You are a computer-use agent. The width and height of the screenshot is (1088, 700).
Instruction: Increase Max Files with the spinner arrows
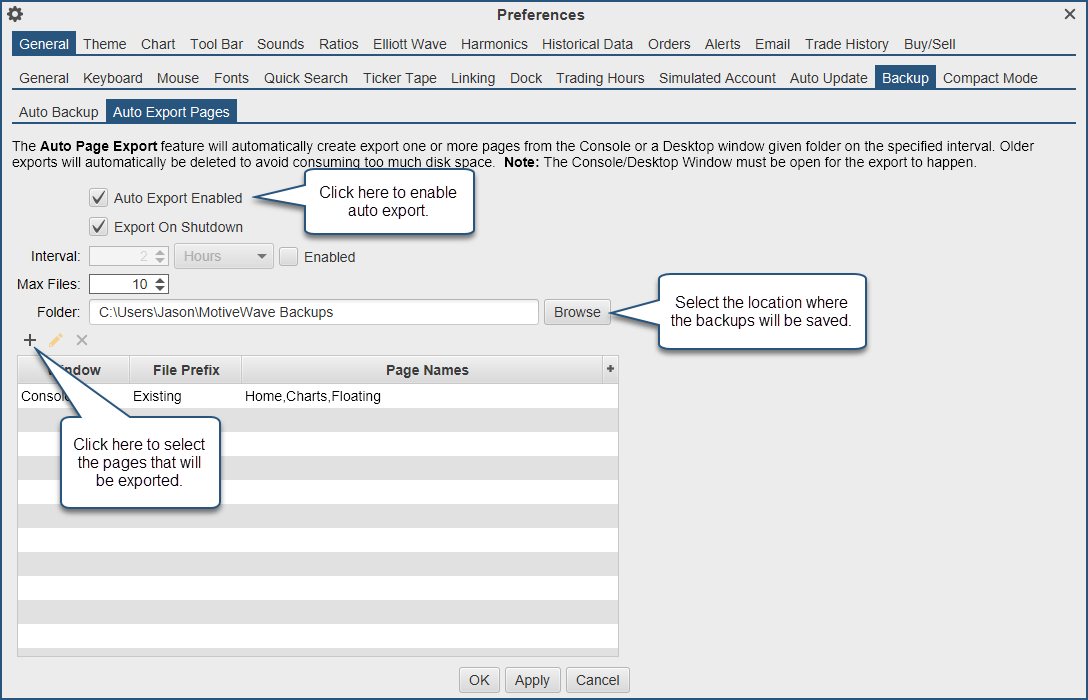click(x=161, y=280)
